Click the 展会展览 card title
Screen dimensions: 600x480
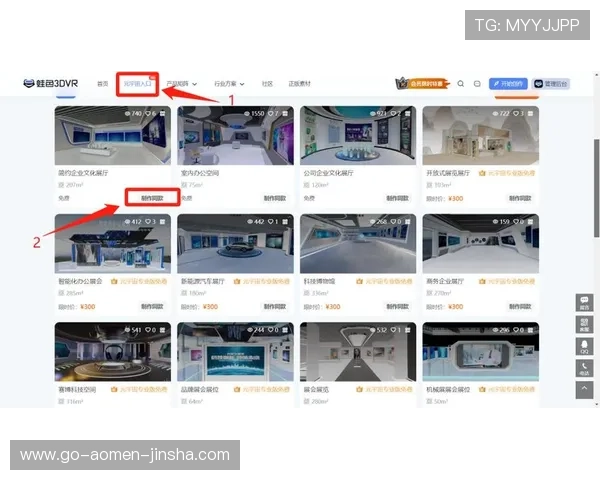point(316,390)
